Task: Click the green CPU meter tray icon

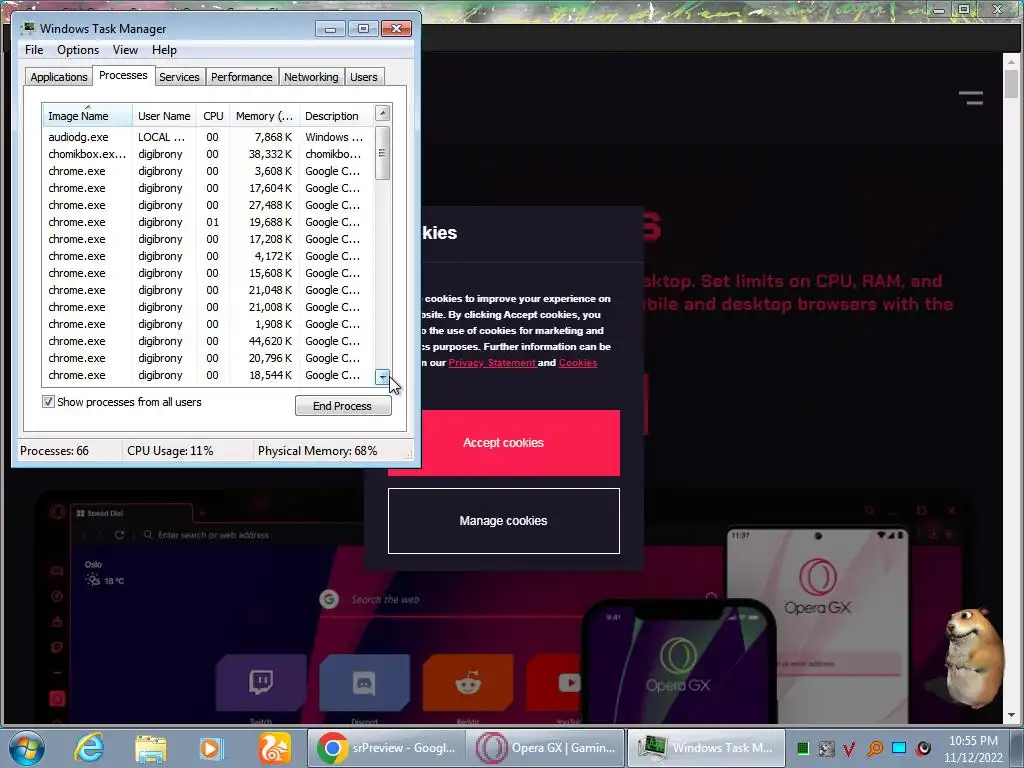Action: (803, 748)
